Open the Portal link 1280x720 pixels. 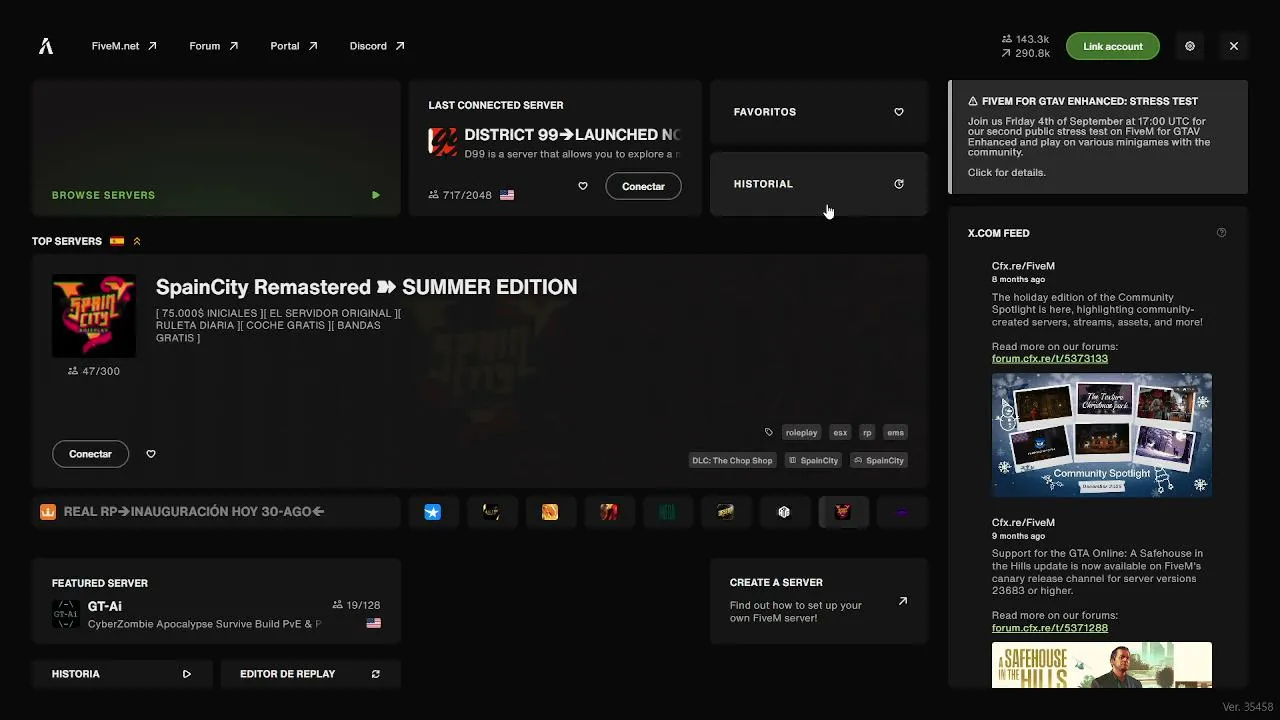[x=294, y=46]
